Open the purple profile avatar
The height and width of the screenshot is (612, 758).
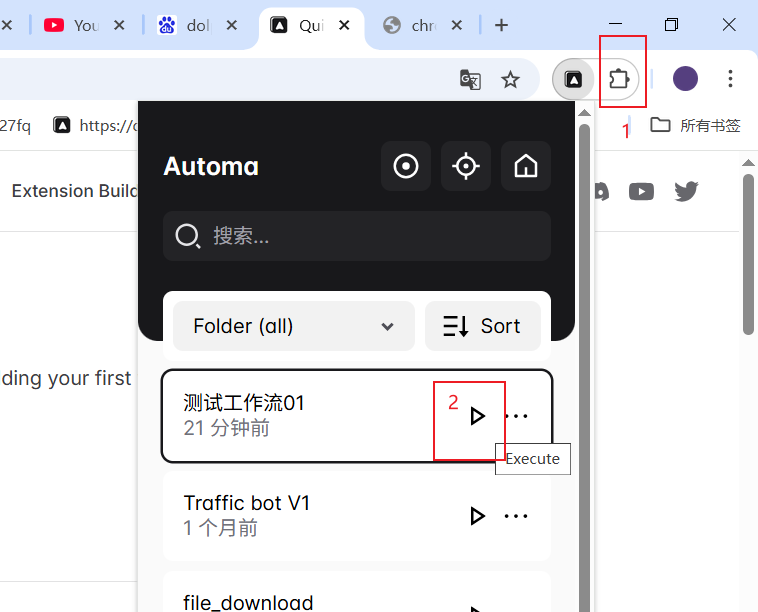pyautogui.click(x=685, y=78)
